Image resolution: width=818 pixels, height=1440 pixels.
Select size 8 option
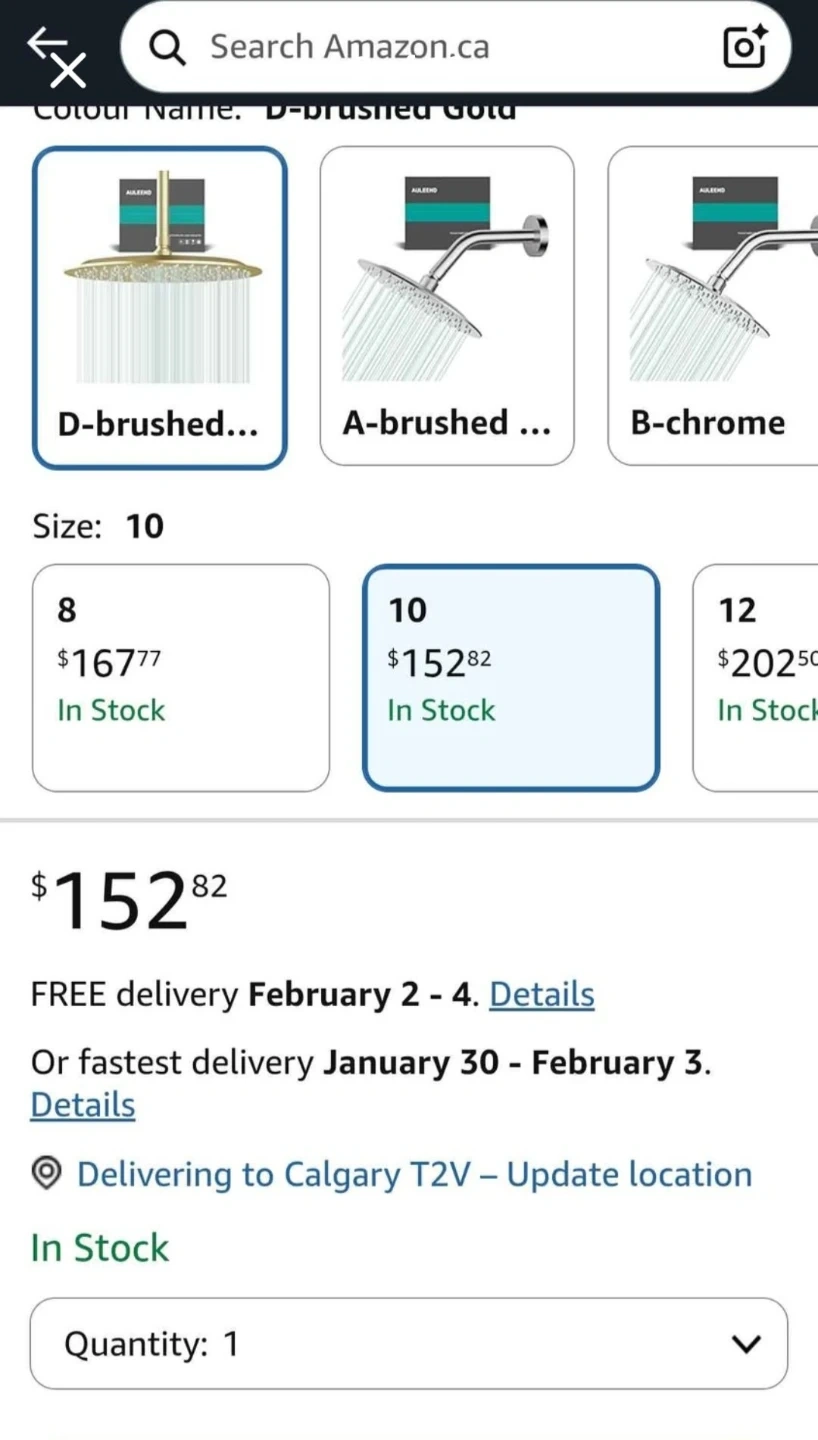(181, 677)
